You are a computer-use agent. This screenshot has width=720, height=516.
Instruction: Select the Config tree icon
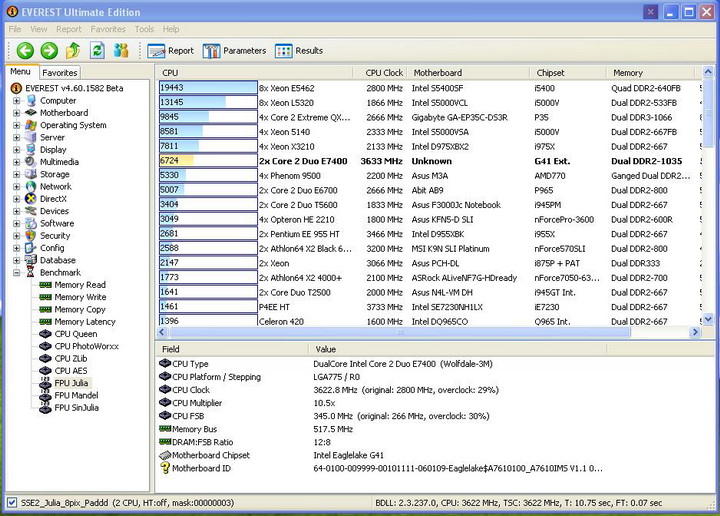coord(31,248)
